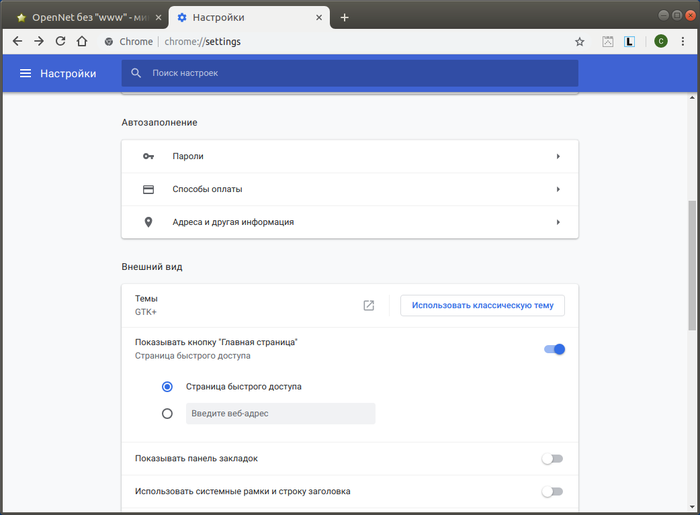
Task: Reload the settings page
Action: click(60, 41)
